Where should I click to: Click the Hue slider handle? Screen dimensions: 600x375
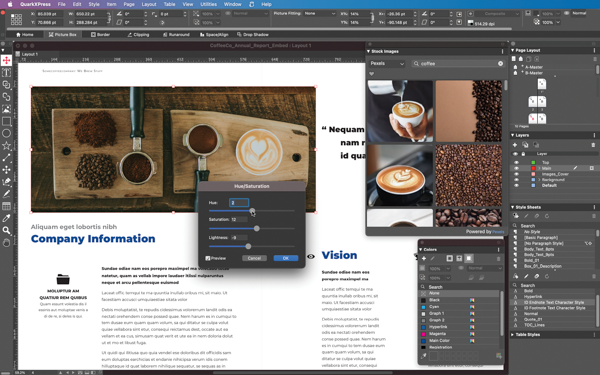252,210
